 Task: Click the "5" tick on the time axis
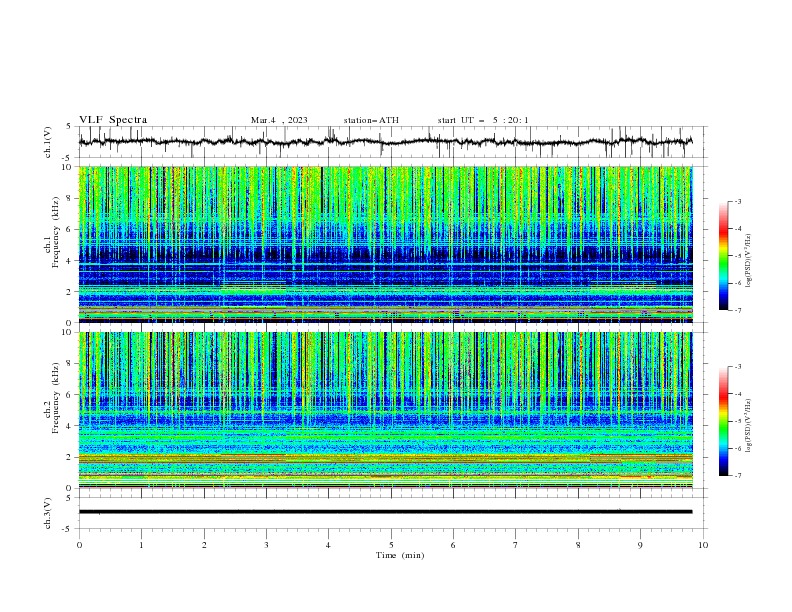[391, 545]
